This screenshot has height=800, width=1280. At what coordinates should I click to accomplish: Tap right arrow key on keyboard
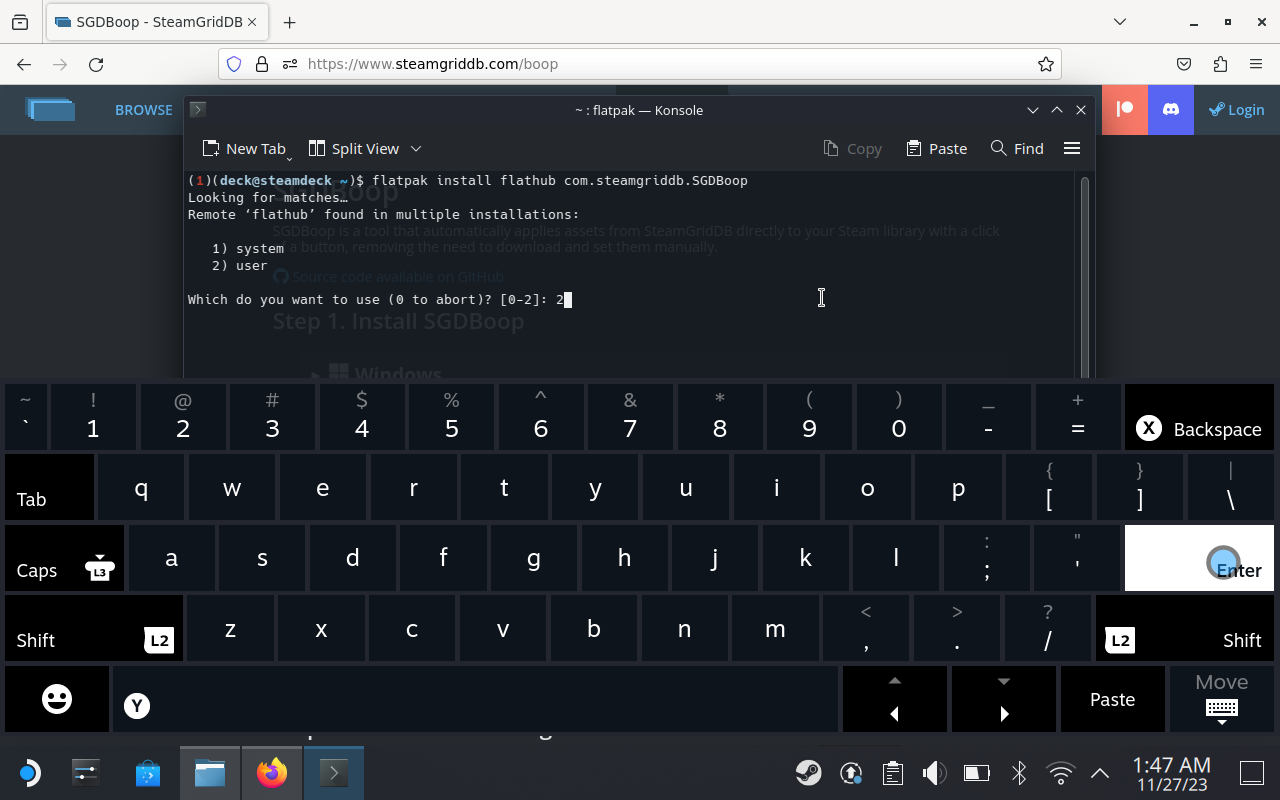click(x=1003, y=699)
